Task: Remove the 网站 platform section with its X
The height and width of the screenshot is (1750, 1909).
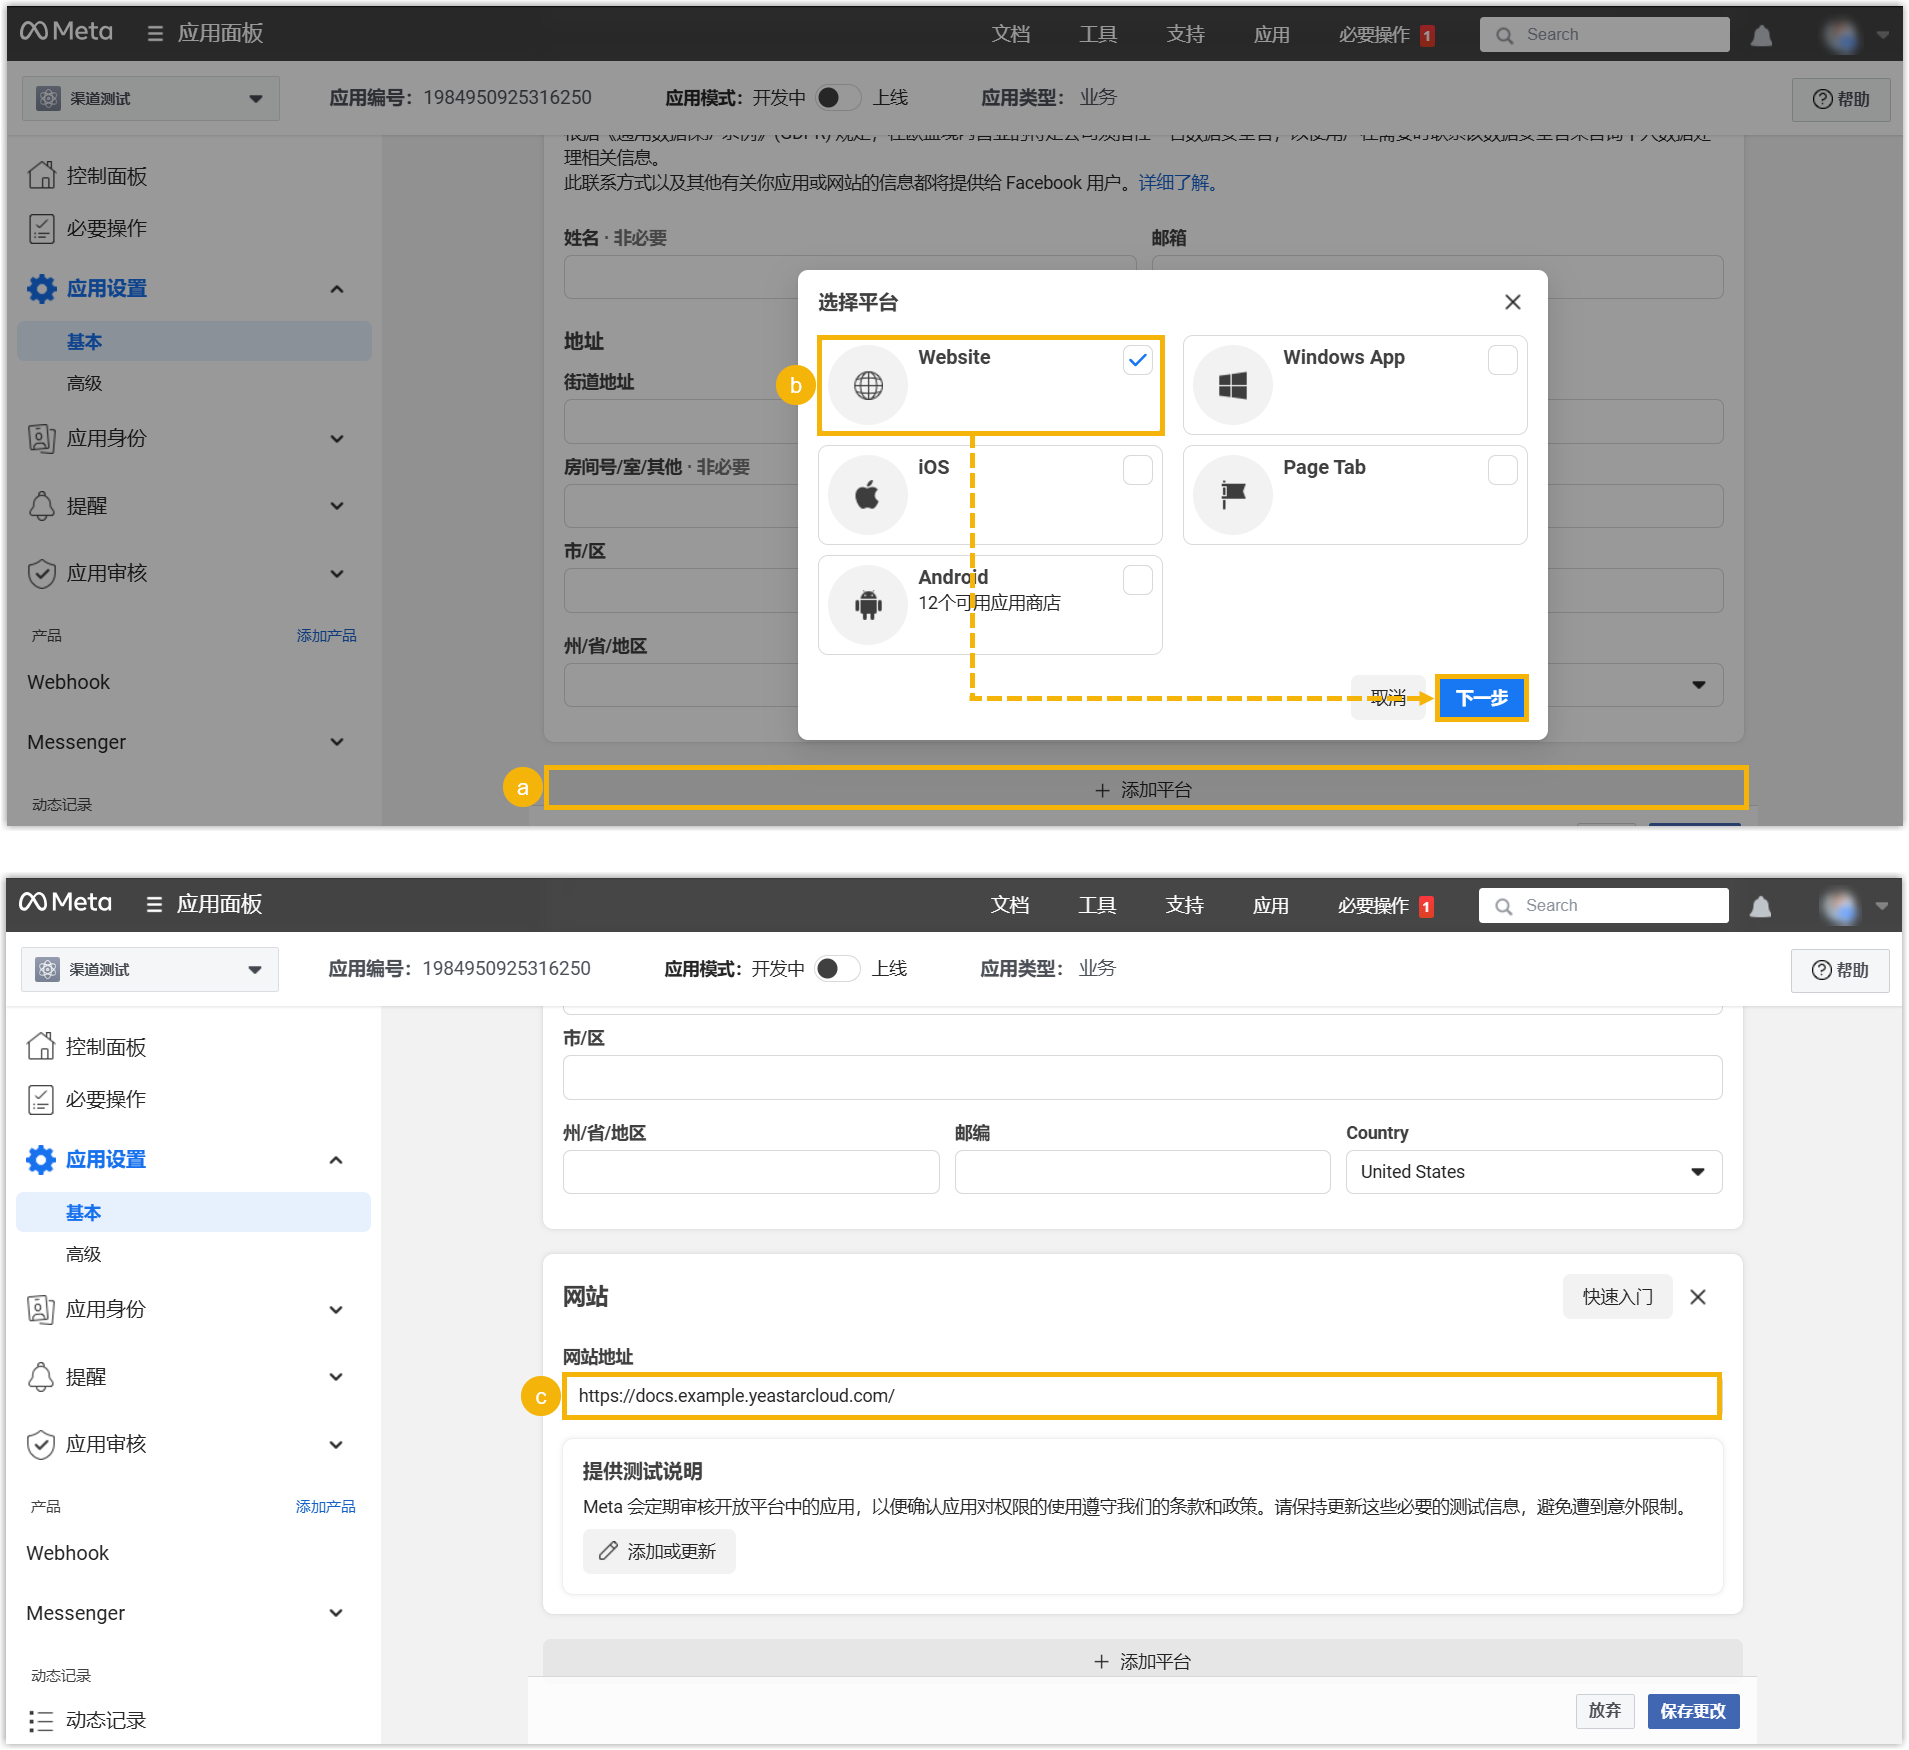Action: [1697, 1297]
